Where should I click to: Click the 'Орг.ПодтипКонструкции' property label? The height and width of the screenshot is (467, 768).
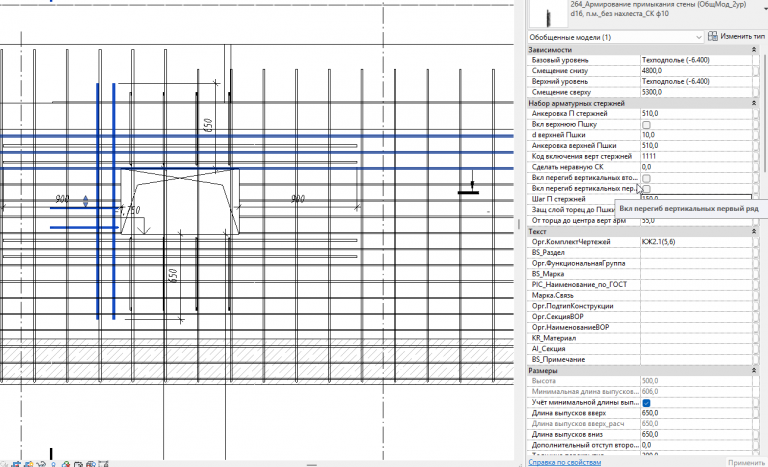[573, 306]
